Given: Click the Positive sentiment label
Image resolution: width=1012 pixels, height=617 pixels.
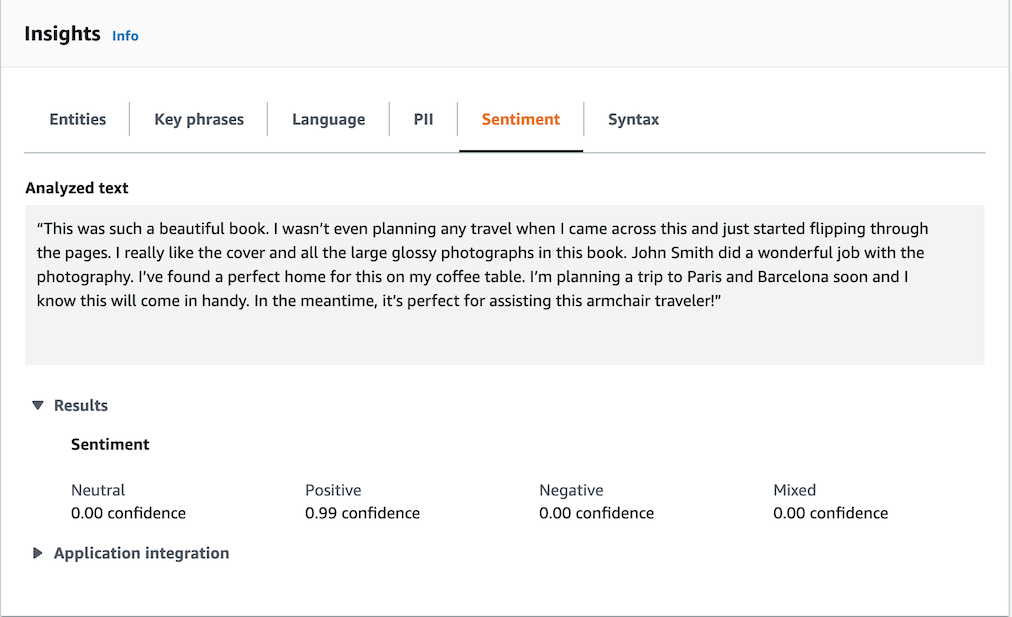Looking at the screenshot, I should (x=333, y=490).
